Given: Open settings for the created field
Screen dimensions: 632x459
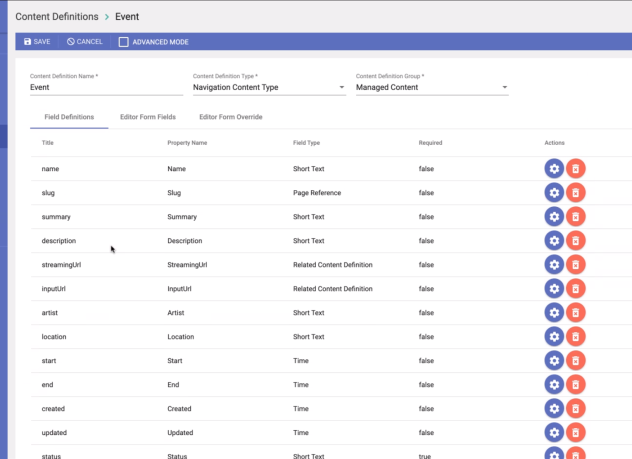Looking at the screenshot, I should [x=554, y=408].
